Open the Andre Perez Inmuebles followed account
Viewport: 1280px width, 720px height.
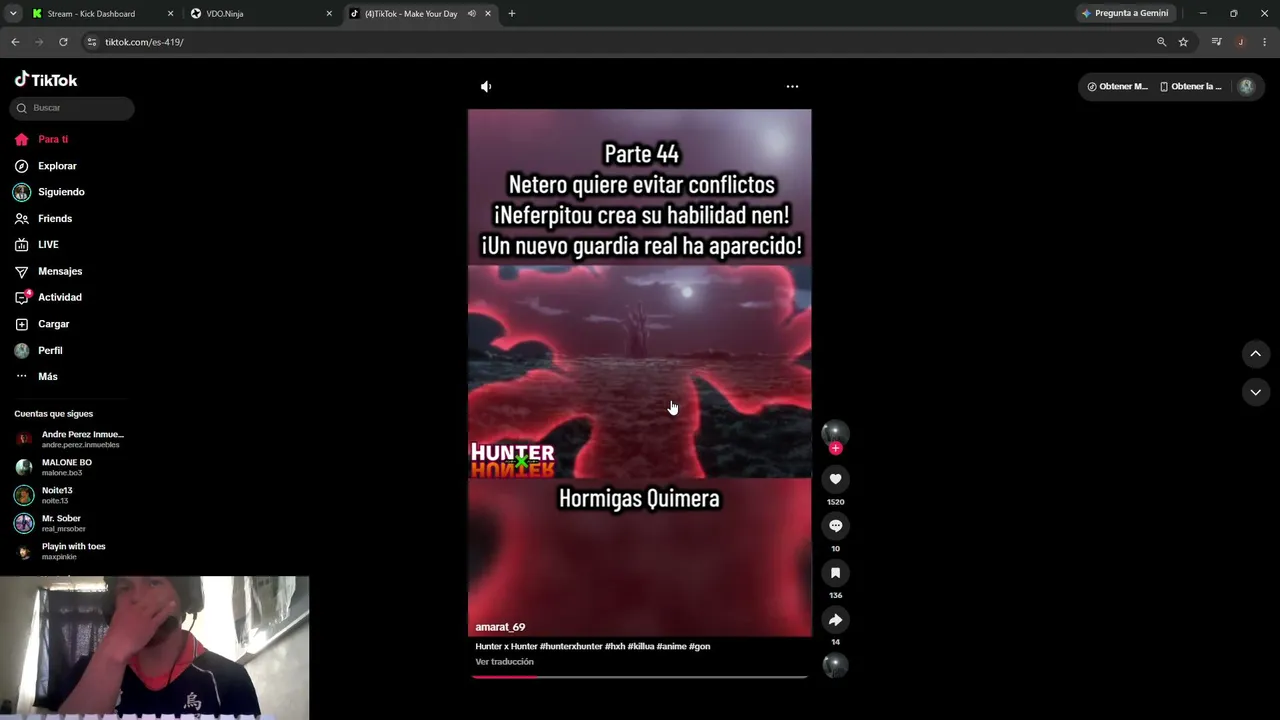coord(70,439)
